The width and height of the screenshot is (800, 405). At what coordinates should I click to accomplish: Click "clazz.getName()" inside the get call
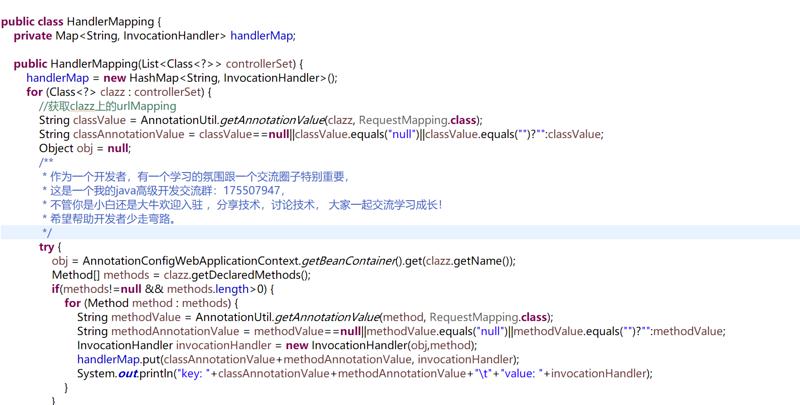pos(467,261)
